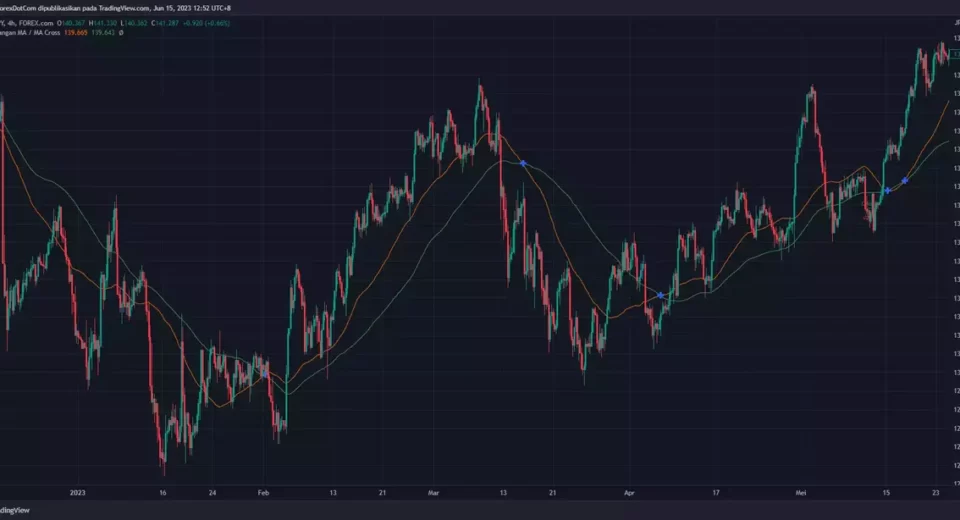Click the 'FOREX.com' symbol legend text
960x520 pixels.
click(36, 23)
